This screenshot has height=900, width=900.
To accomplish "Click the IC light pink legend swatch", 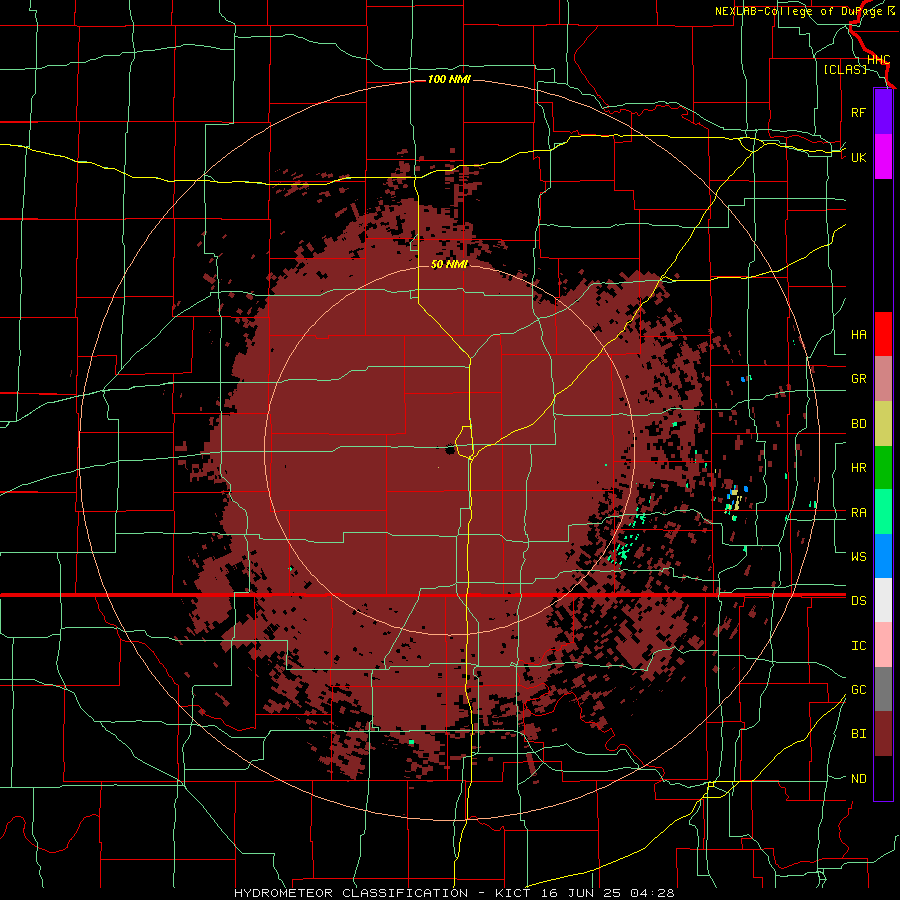I will (x=883, y=645).
